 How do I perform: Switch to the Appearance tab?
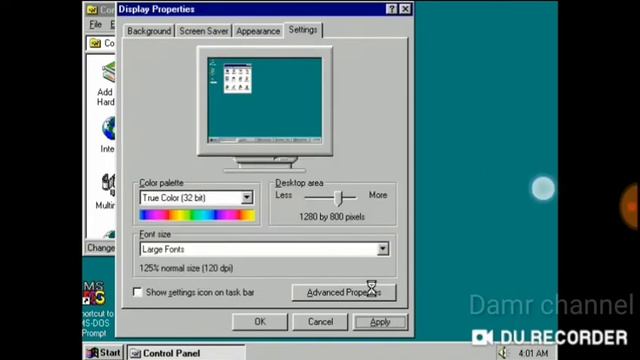coord(258,31)
